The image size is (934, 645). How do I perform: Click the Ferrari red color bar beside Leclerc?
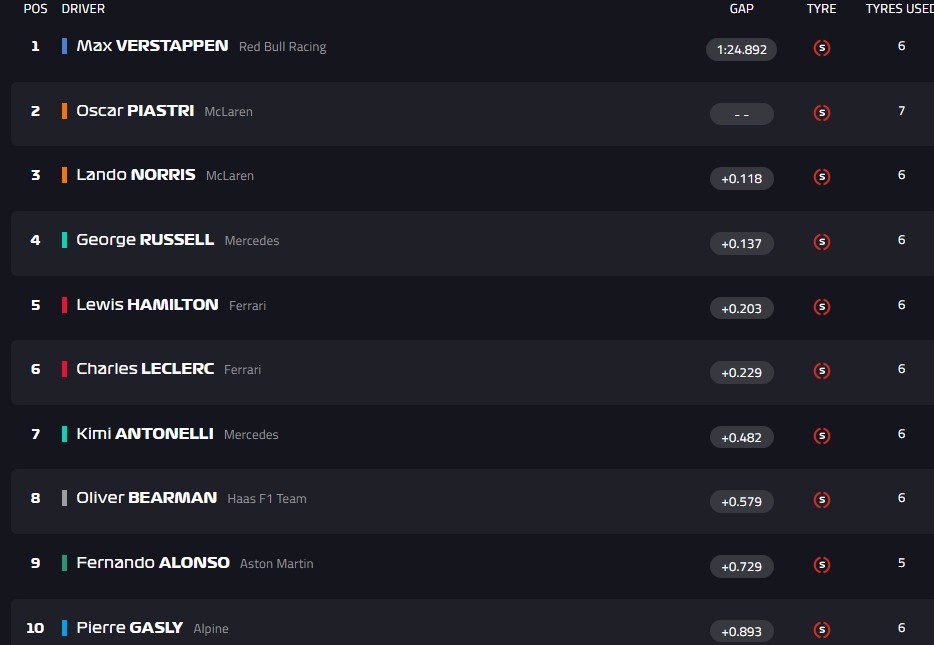[x=64, y=369]
